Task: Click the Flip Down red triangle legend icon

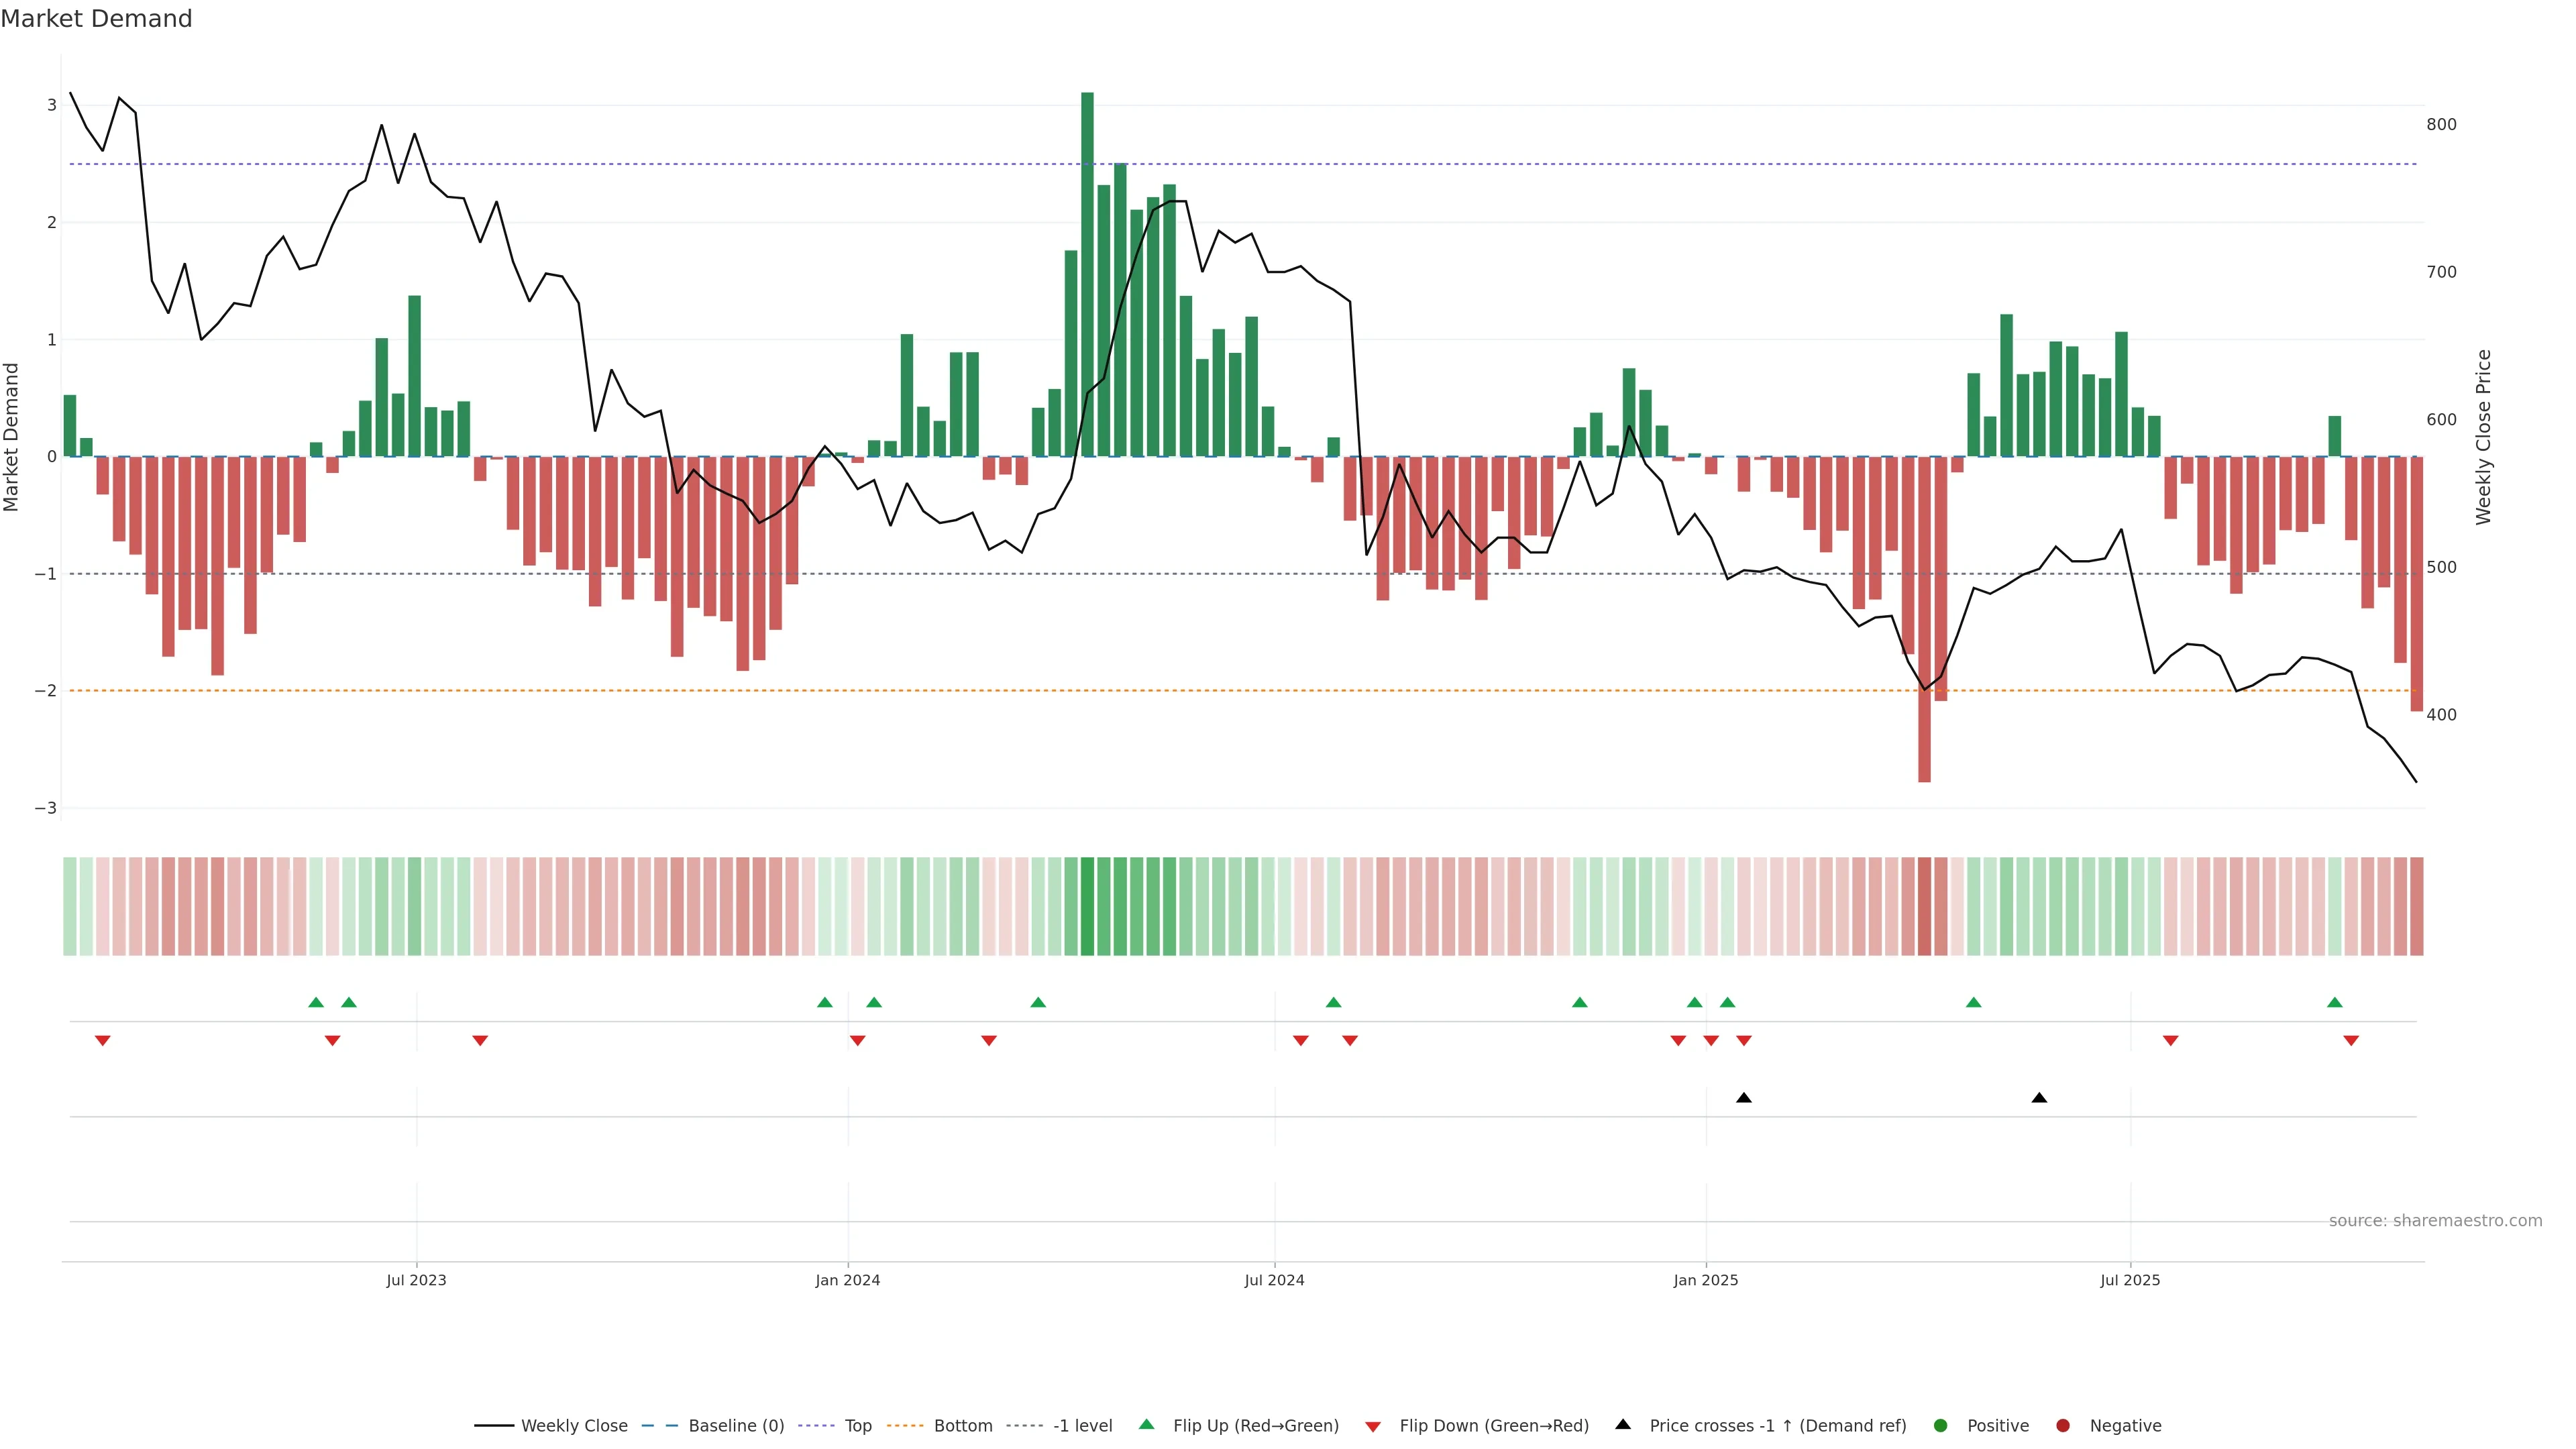Action: [x=1372, y=1426]
